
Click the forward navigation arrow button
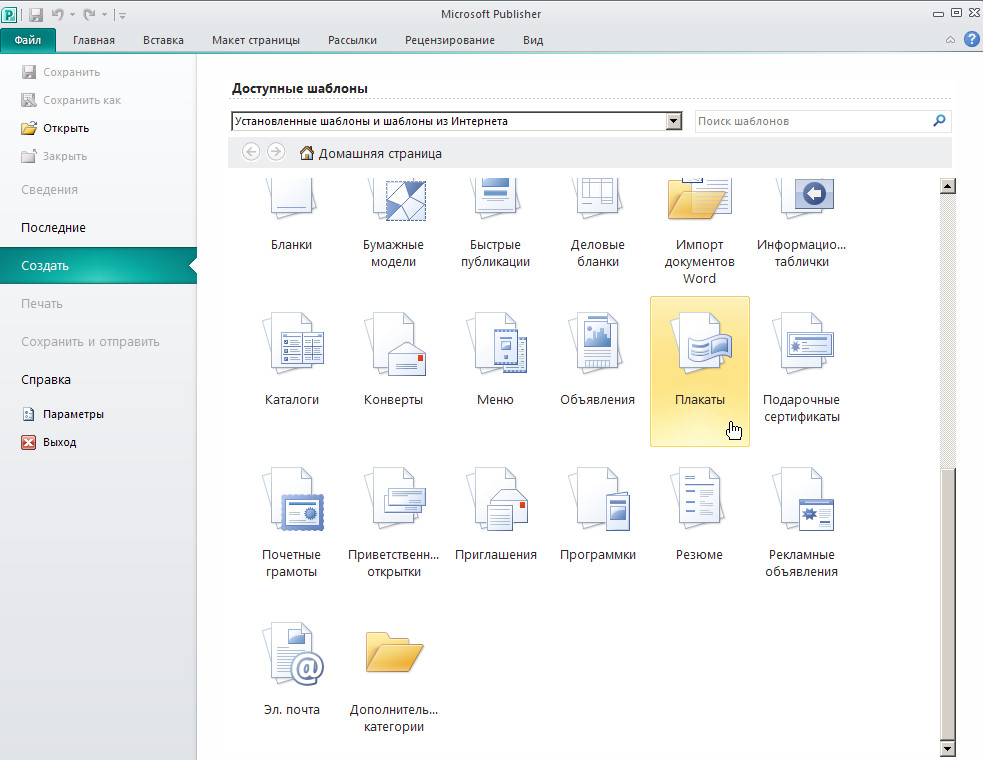[x=276, y=152]
